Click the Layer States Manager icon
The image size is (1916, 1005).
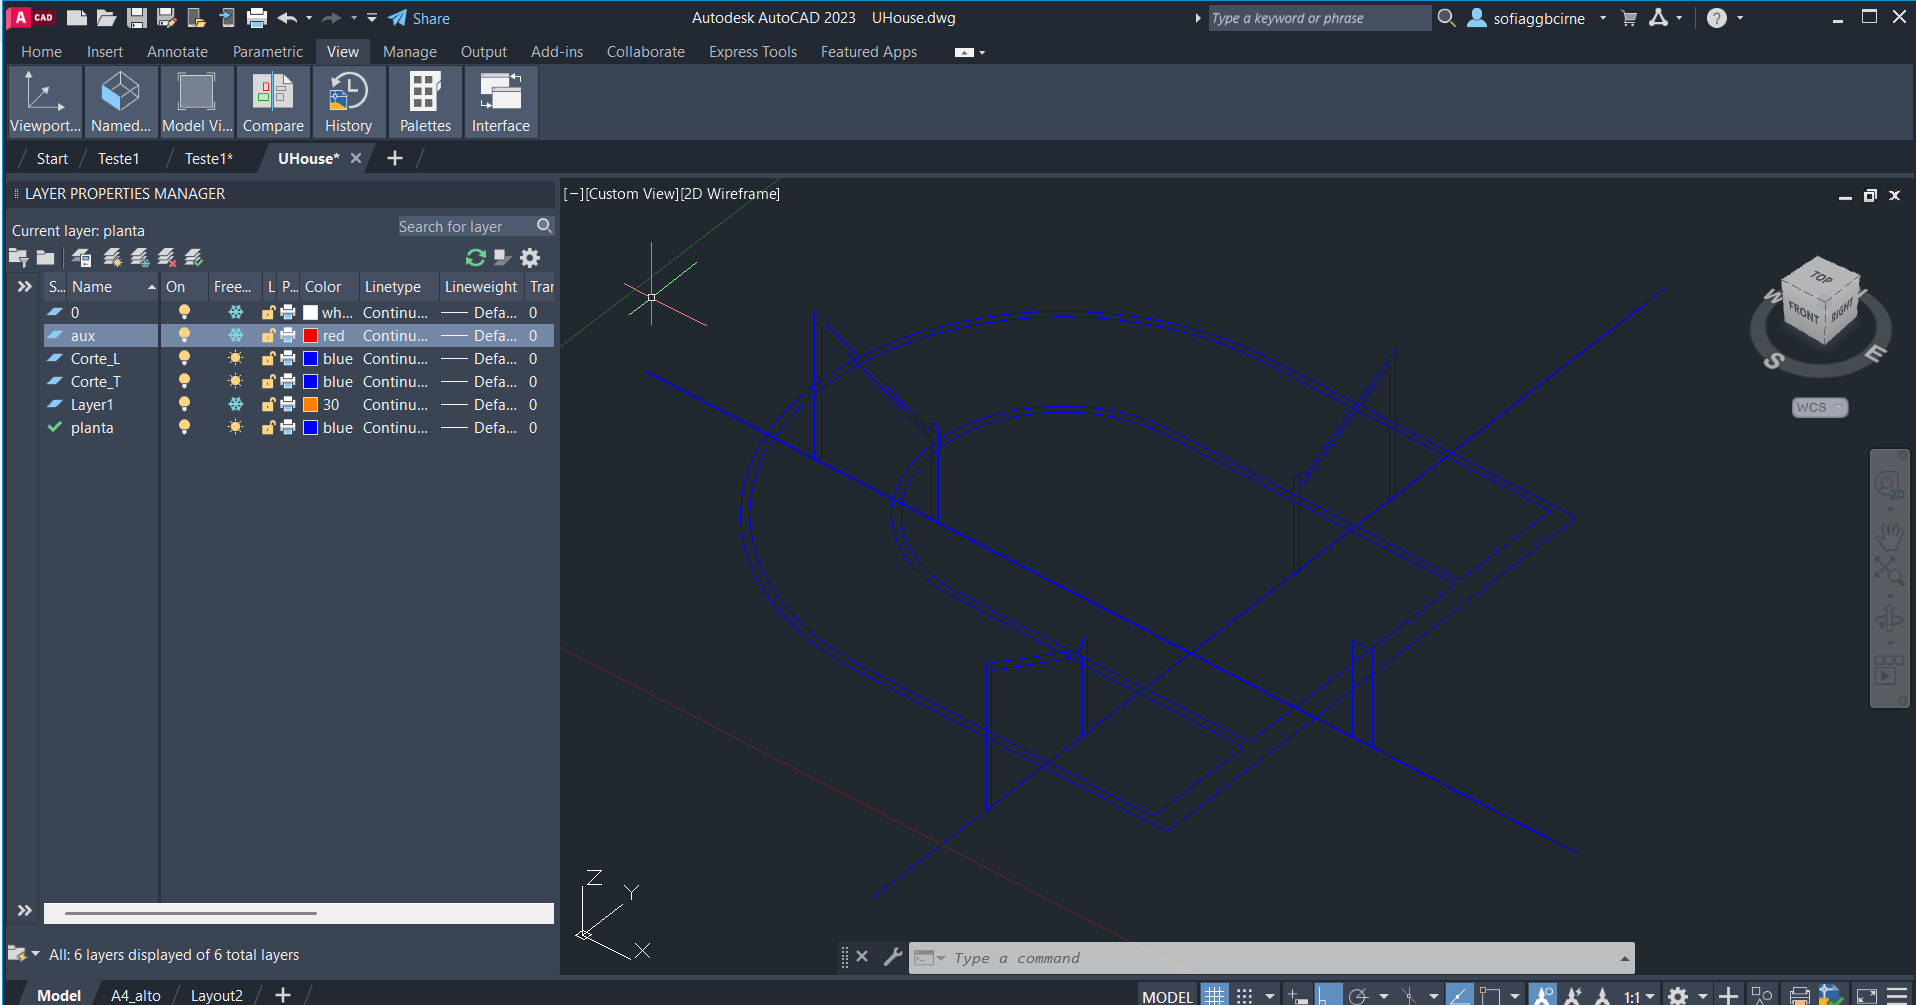(x=82, y=258)
